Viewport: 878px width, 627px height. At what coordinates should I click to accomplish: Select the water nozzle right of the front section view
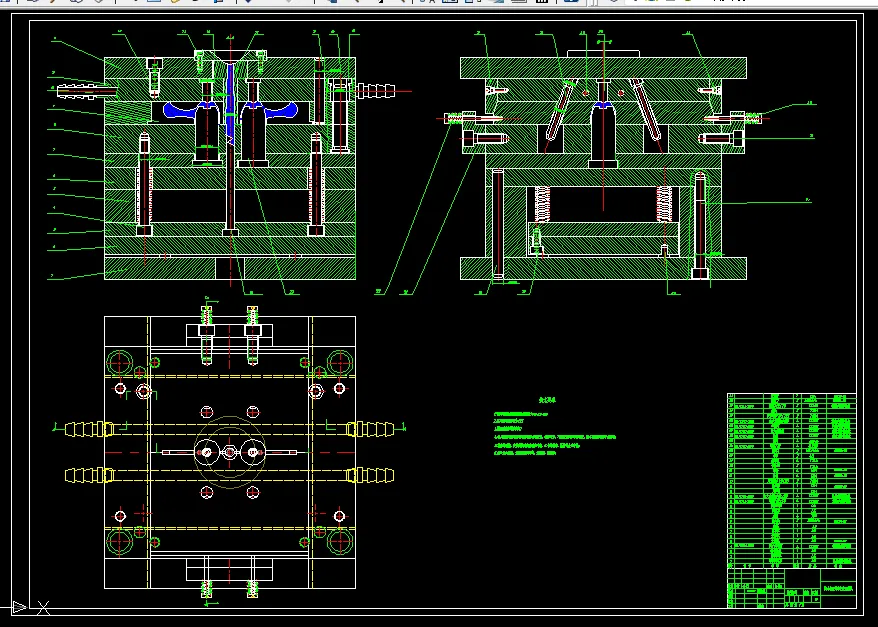pyautogui.click(x=374, y=91)
